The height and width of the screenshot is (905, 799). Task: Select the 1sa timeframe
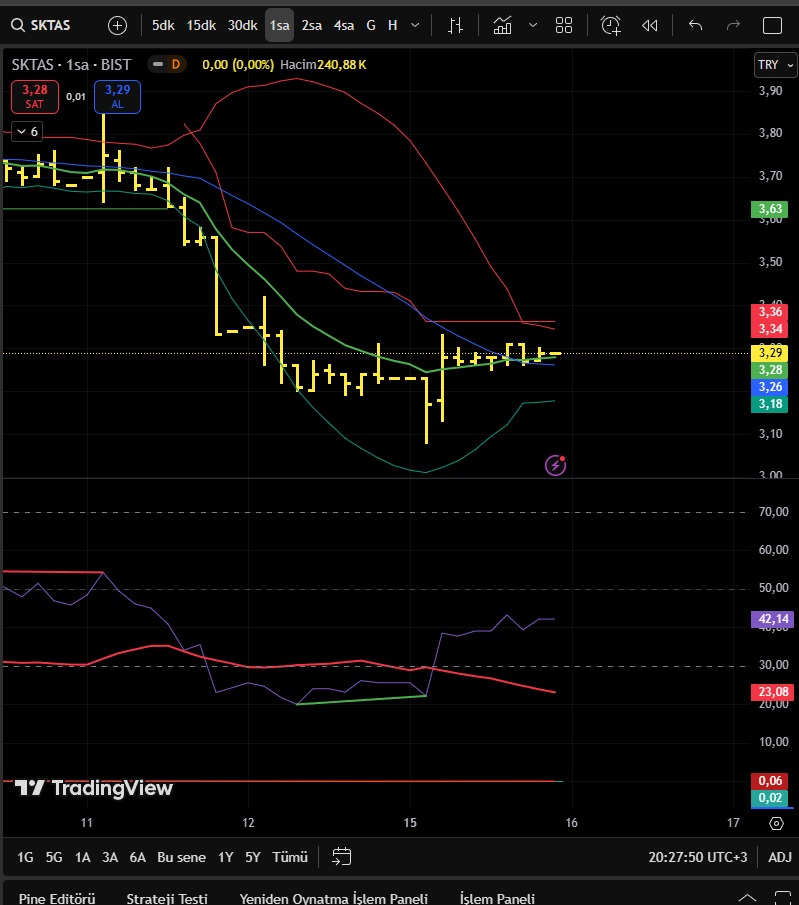click(x=279, y=25)
